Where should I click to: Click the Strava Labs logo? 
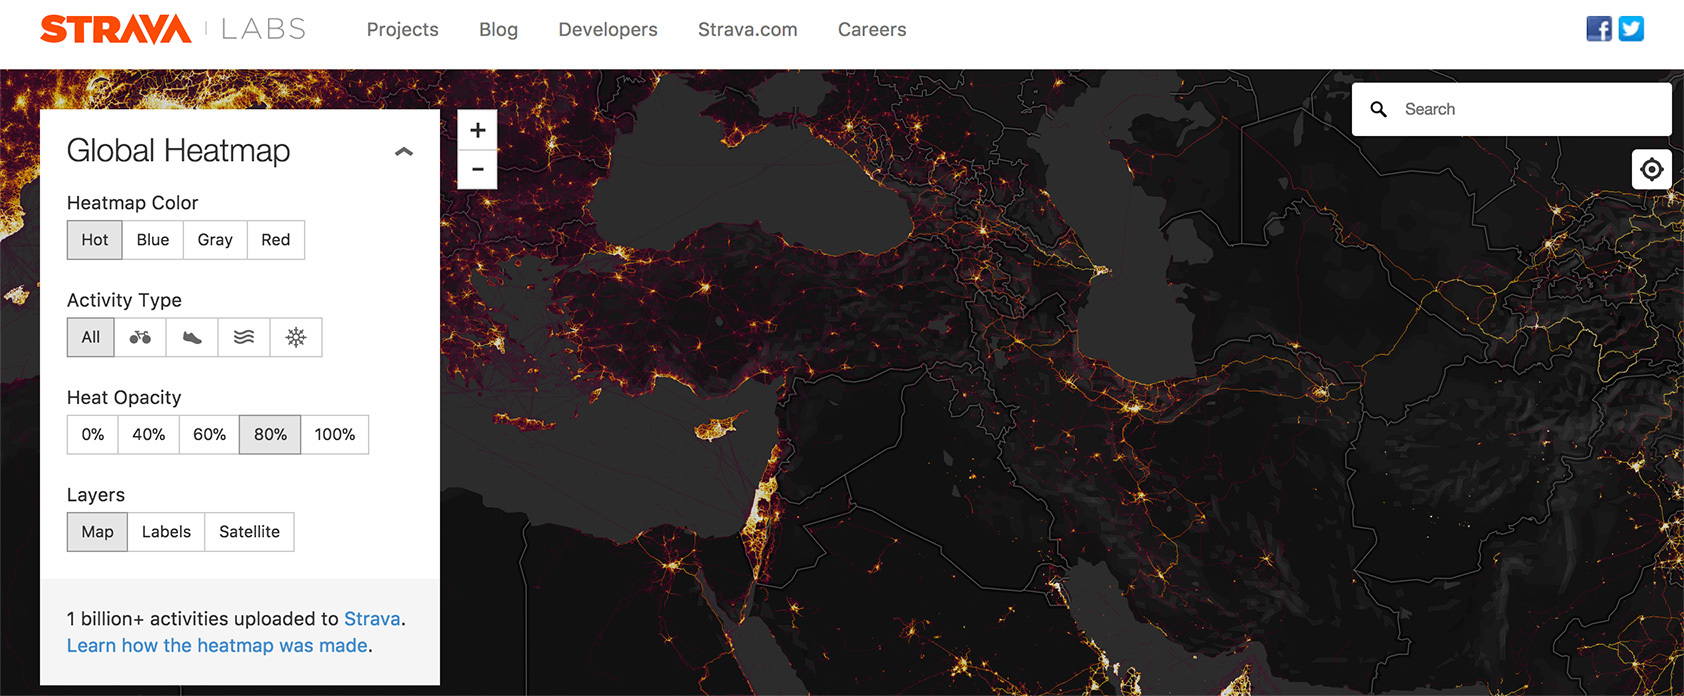(x=173, y=29)
